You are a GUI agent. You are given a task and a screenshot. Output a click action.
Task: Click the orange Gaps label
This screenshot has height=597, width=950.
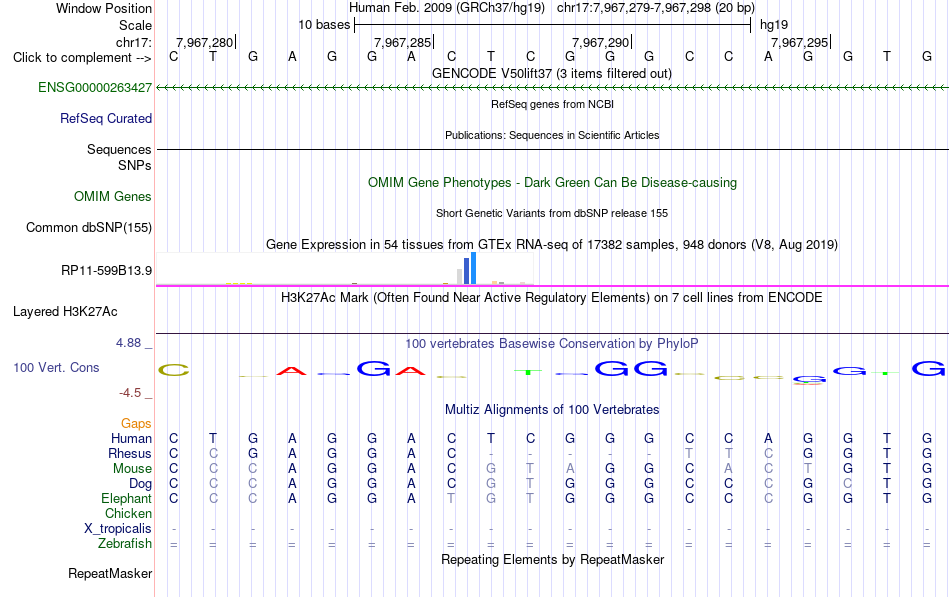click(x=136, y=424)
